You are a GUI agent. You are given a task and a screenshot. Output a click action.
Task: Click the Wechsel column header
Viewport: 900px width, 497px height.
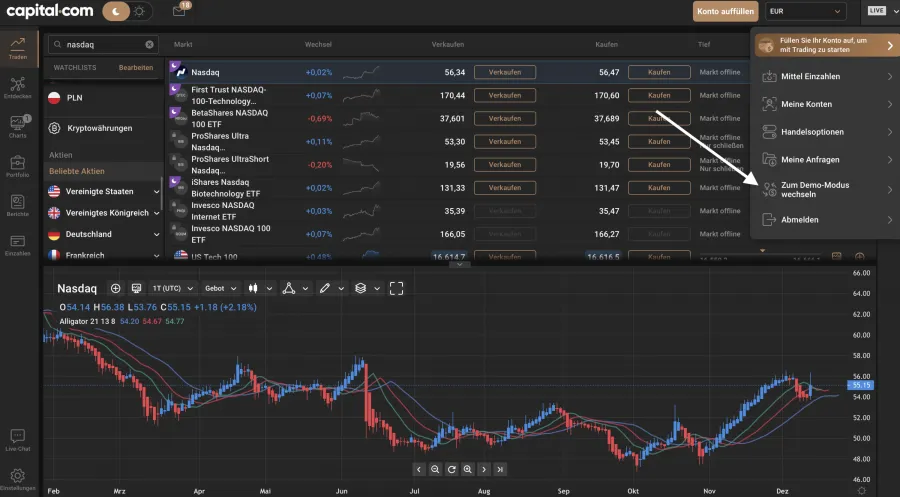[x=318, y=44]
